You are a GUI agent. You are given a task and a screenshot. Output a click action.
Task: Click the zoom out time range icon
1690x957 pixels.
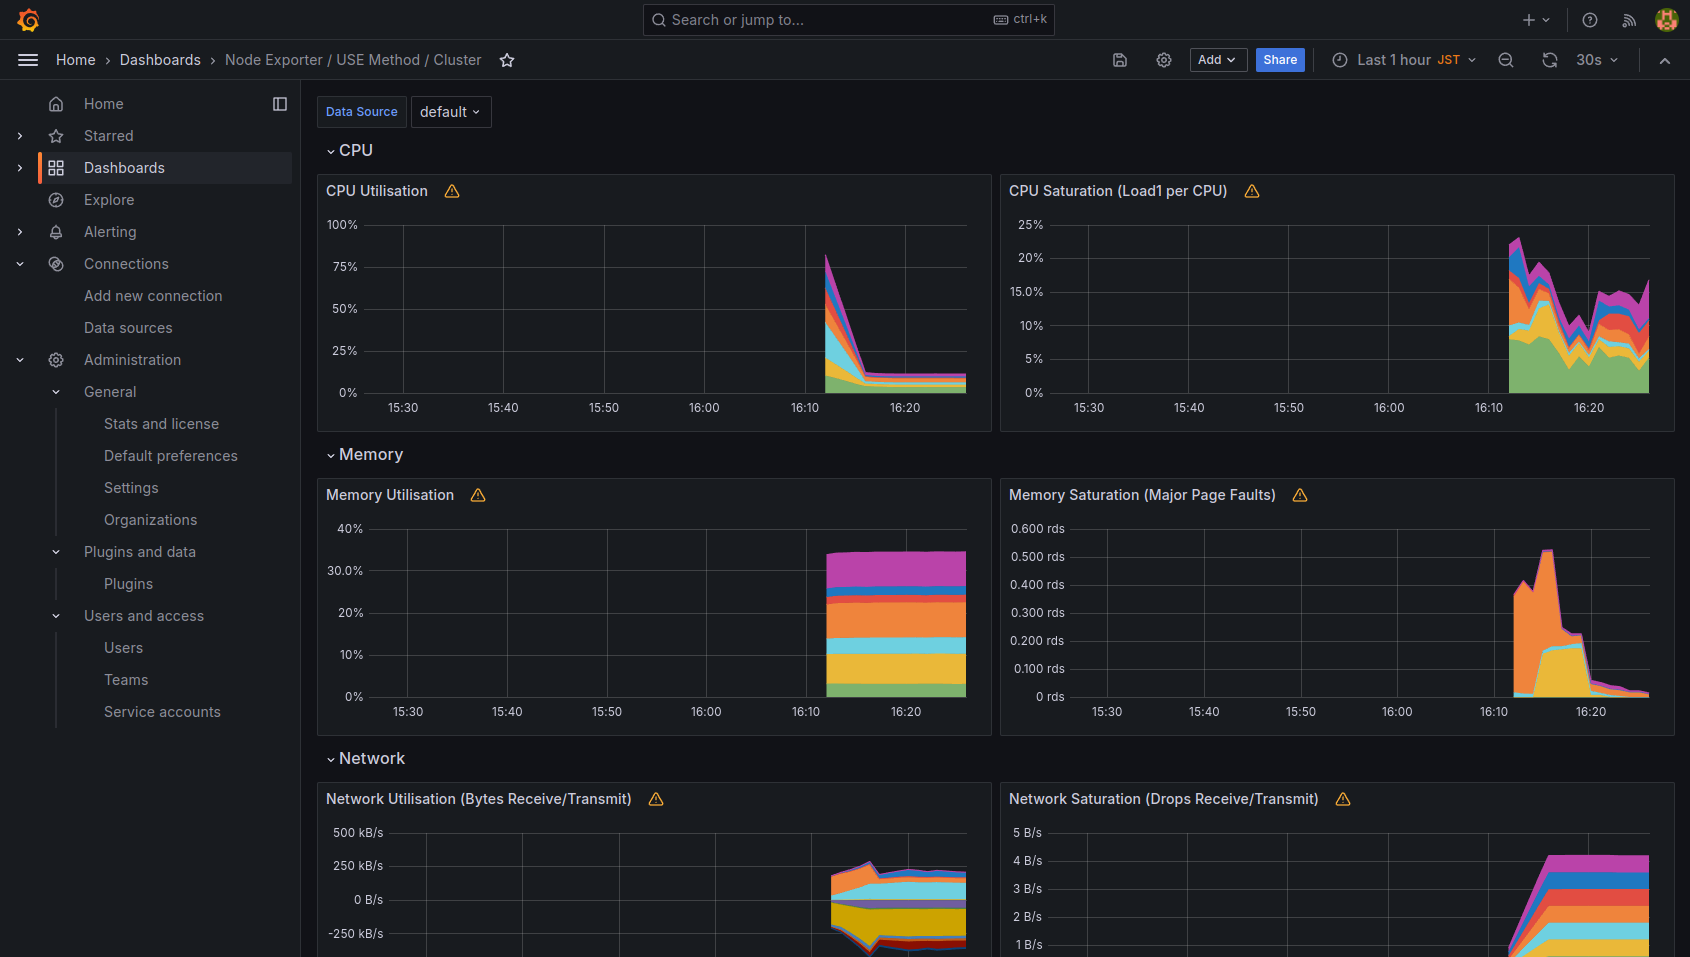click(1506, 60)
